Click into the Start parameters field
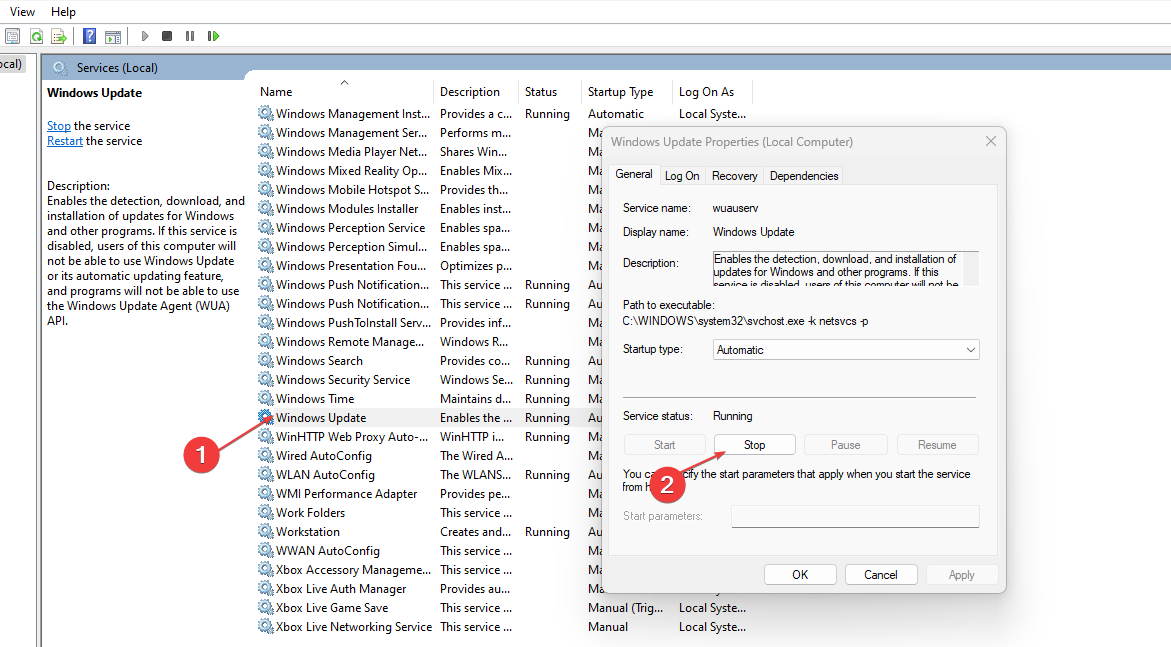1171x647 pixels. pyautogui.click(x=854, y=516)
